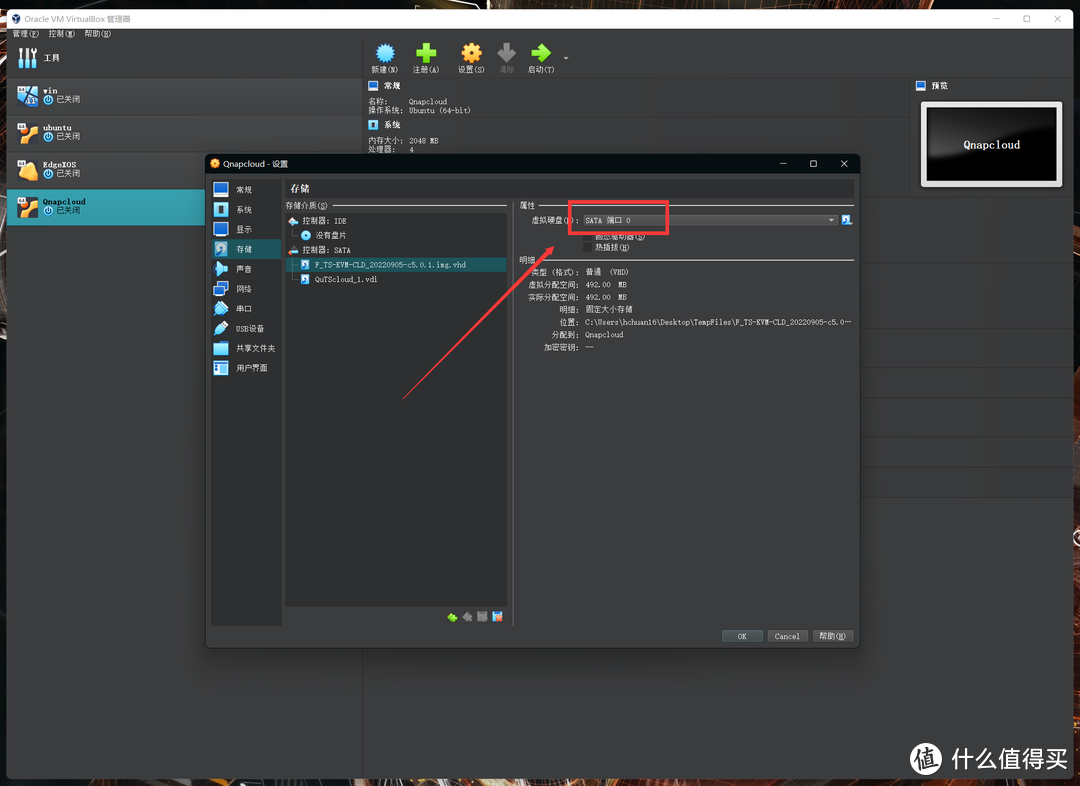Switch to 用户界面 settings category

[x=246, y=369]
